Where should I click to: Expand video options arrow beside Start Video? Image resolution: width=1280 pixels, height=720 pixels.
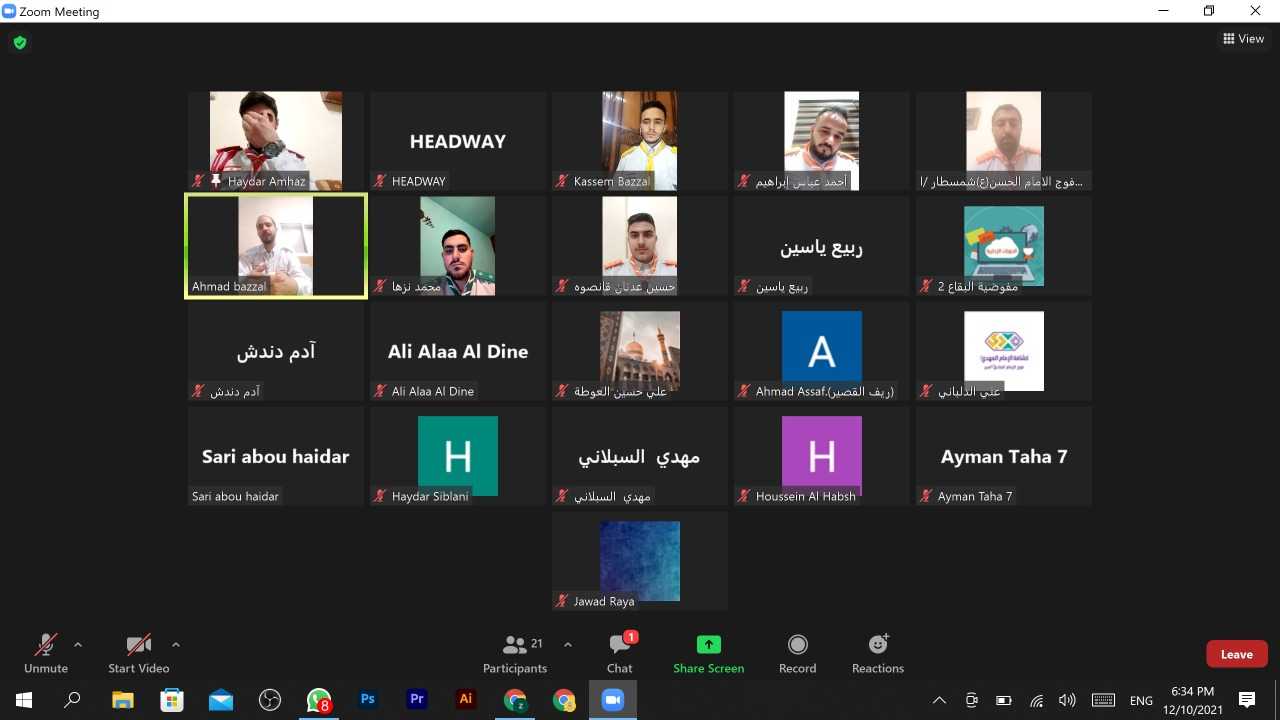click(x=176, y=644)
